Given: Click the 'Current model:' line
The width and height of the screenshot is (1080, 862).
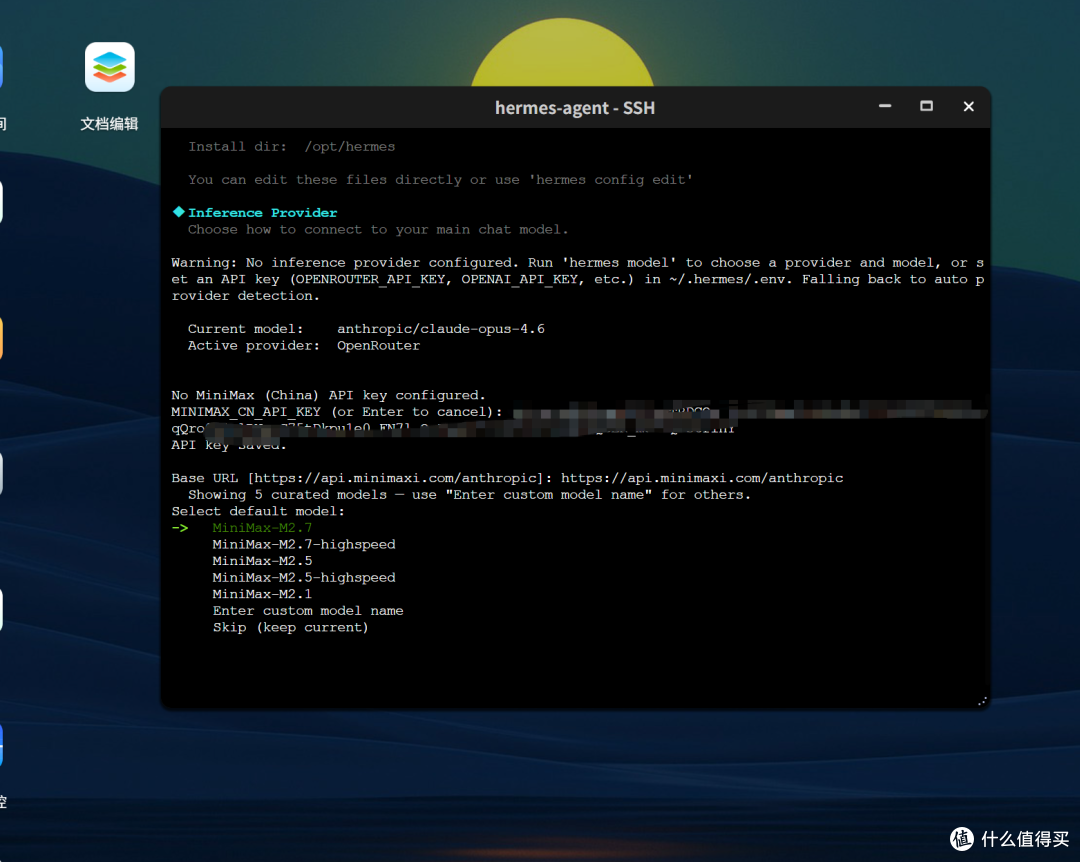Looking at the screenshot, I should click(366, 329).
